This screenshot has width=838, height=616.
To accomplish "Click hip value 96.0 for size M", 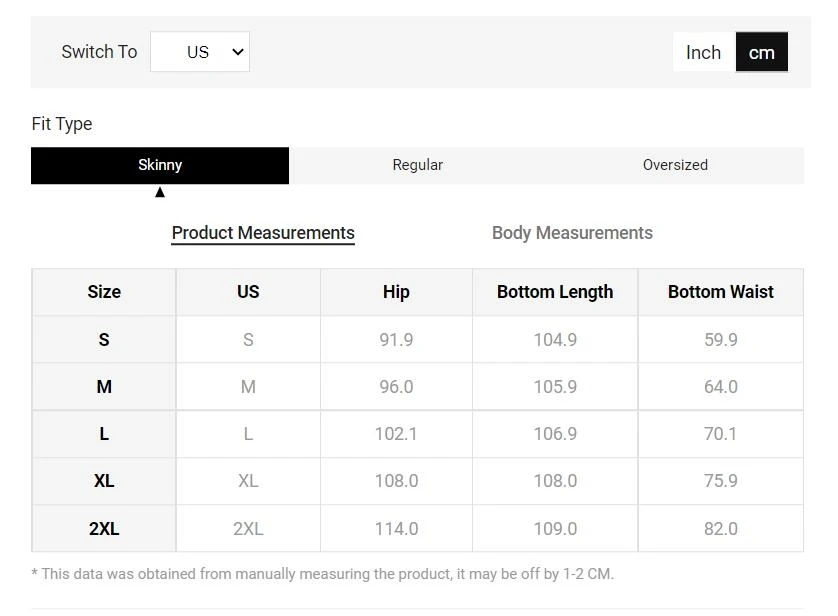I will coord(396,387).
